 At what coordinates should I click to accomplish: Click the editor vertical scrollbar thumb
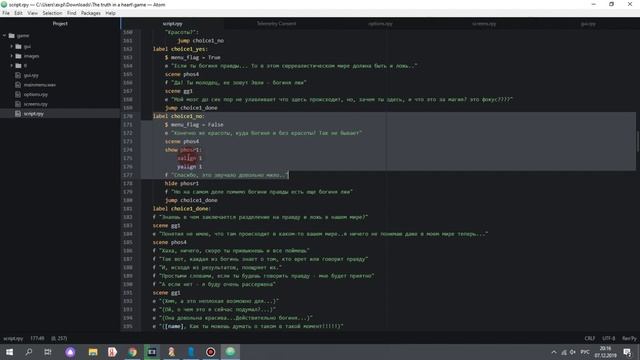coord(637,141)
